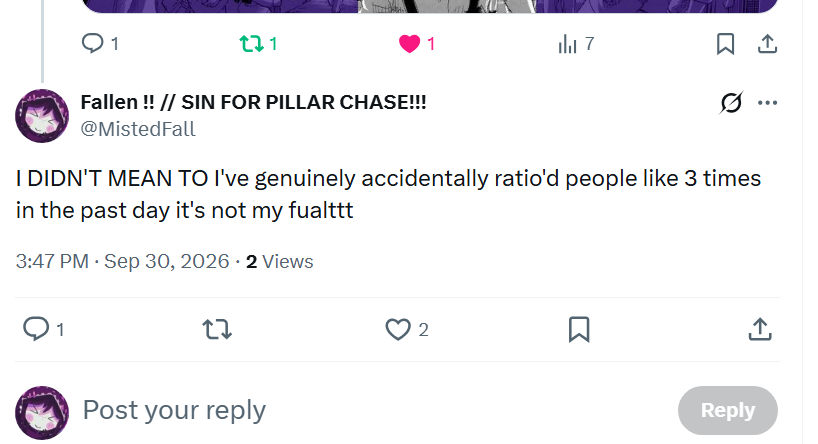This screenshot has height=444, width=818.
Task: Focus the Post your reply text field
Action: click(x=376, y=410)
